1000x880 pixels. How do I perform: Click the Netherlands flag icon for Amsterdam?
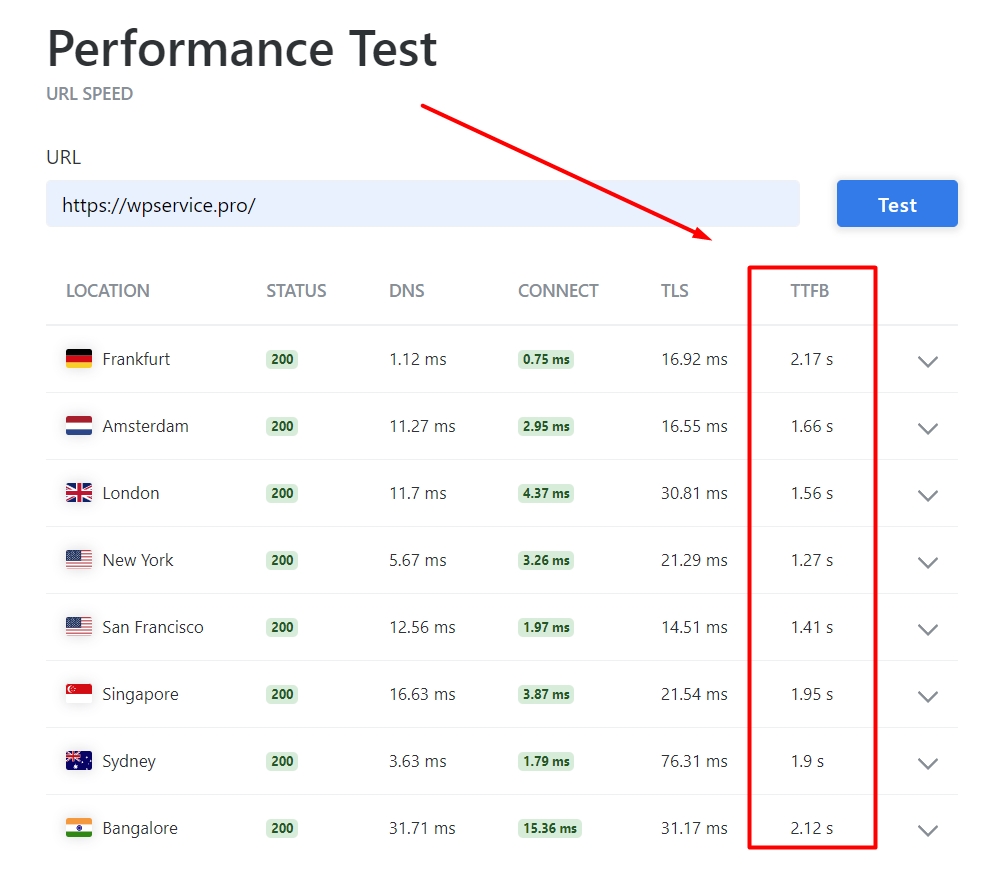coord(78,425)
